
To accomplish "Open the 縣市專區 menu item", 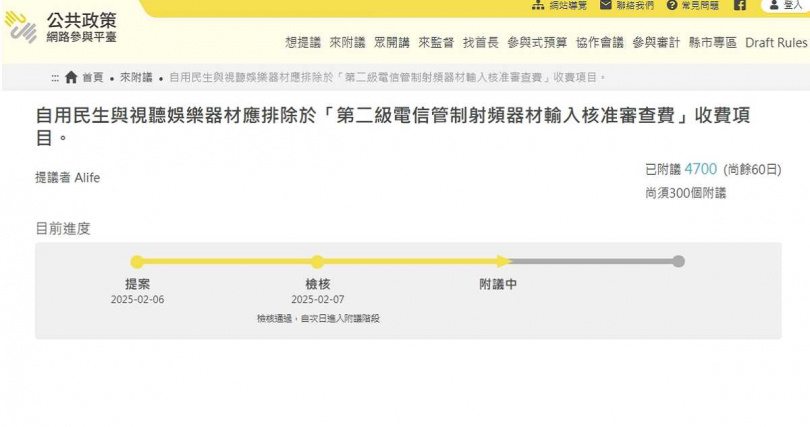I will pyautogui.click(x=712, y=42).
